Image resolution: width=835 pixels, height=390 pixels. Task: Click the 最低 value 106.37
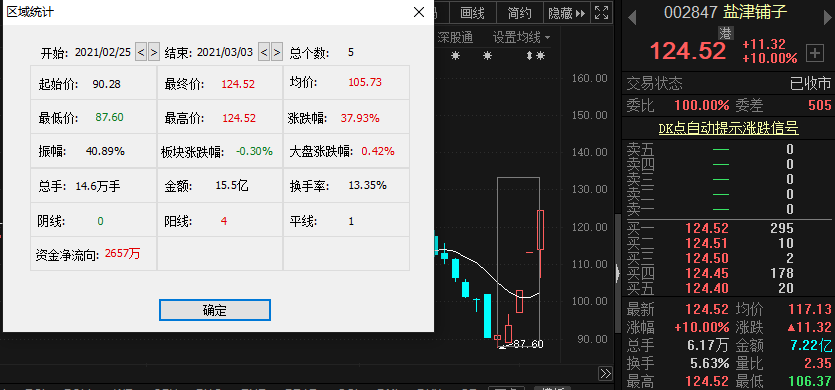[811, 381]
